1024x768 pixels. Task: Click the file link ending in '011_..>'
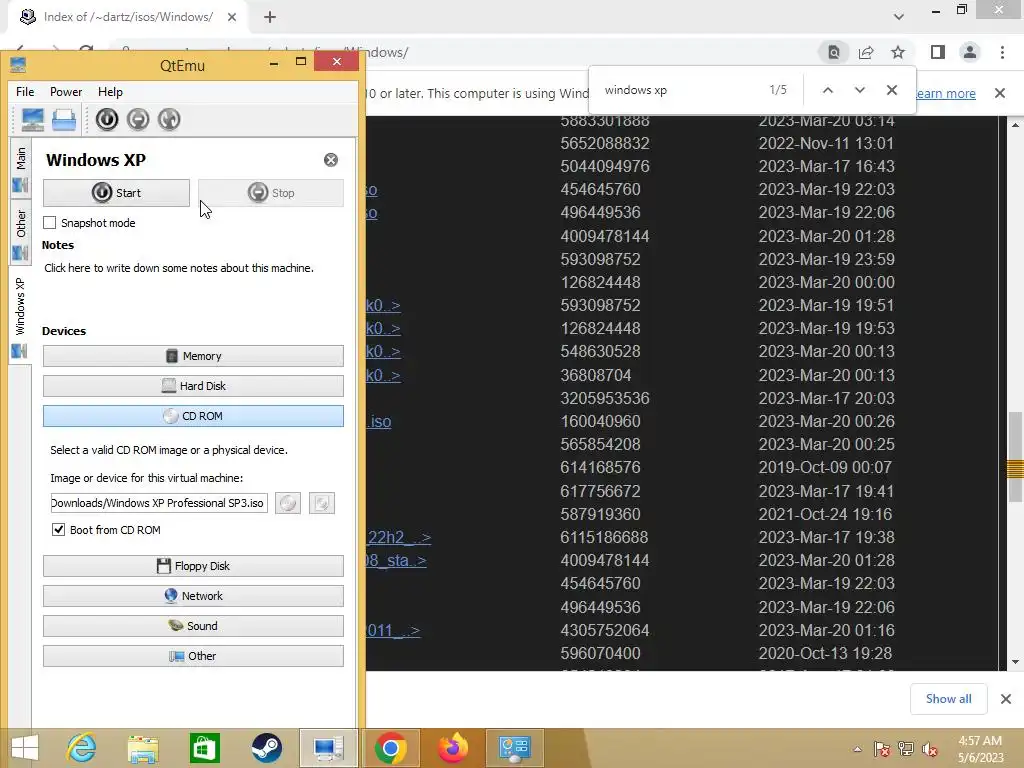click(x=393, y=630)
